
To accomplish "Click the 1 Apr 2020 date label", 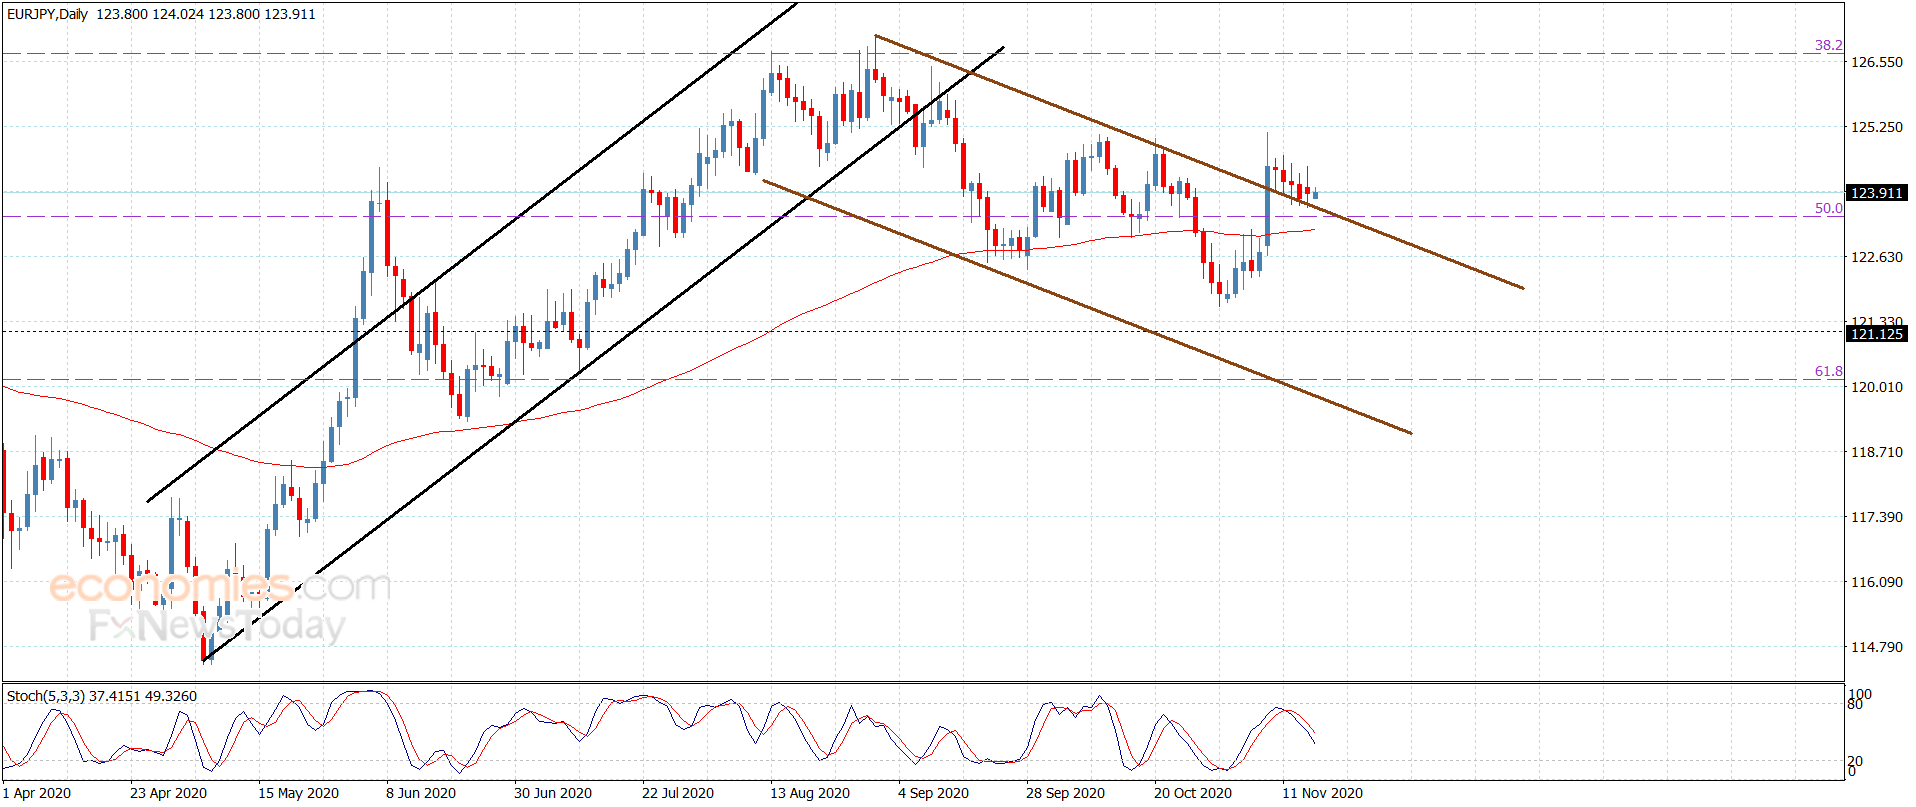I will 37,793.
